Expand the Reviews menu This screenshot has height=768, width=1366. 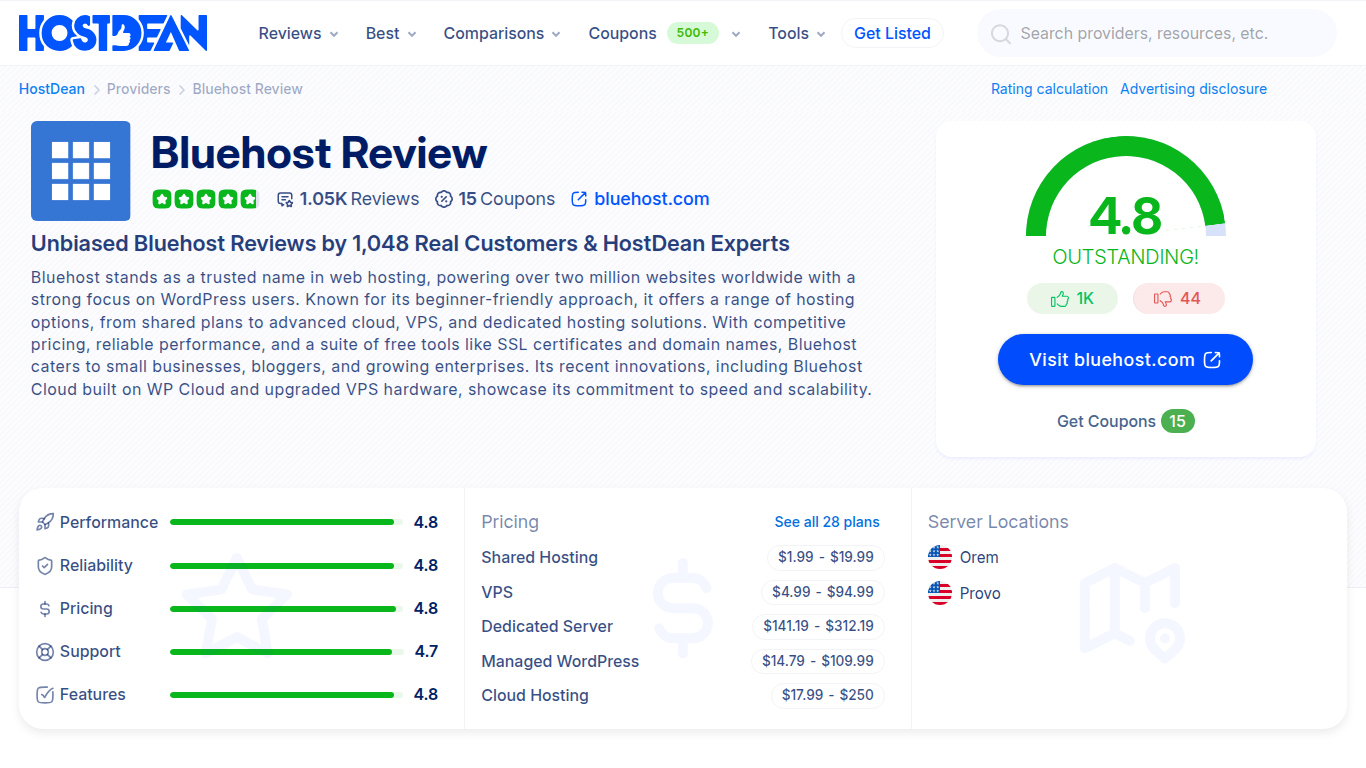pos(298,33)
